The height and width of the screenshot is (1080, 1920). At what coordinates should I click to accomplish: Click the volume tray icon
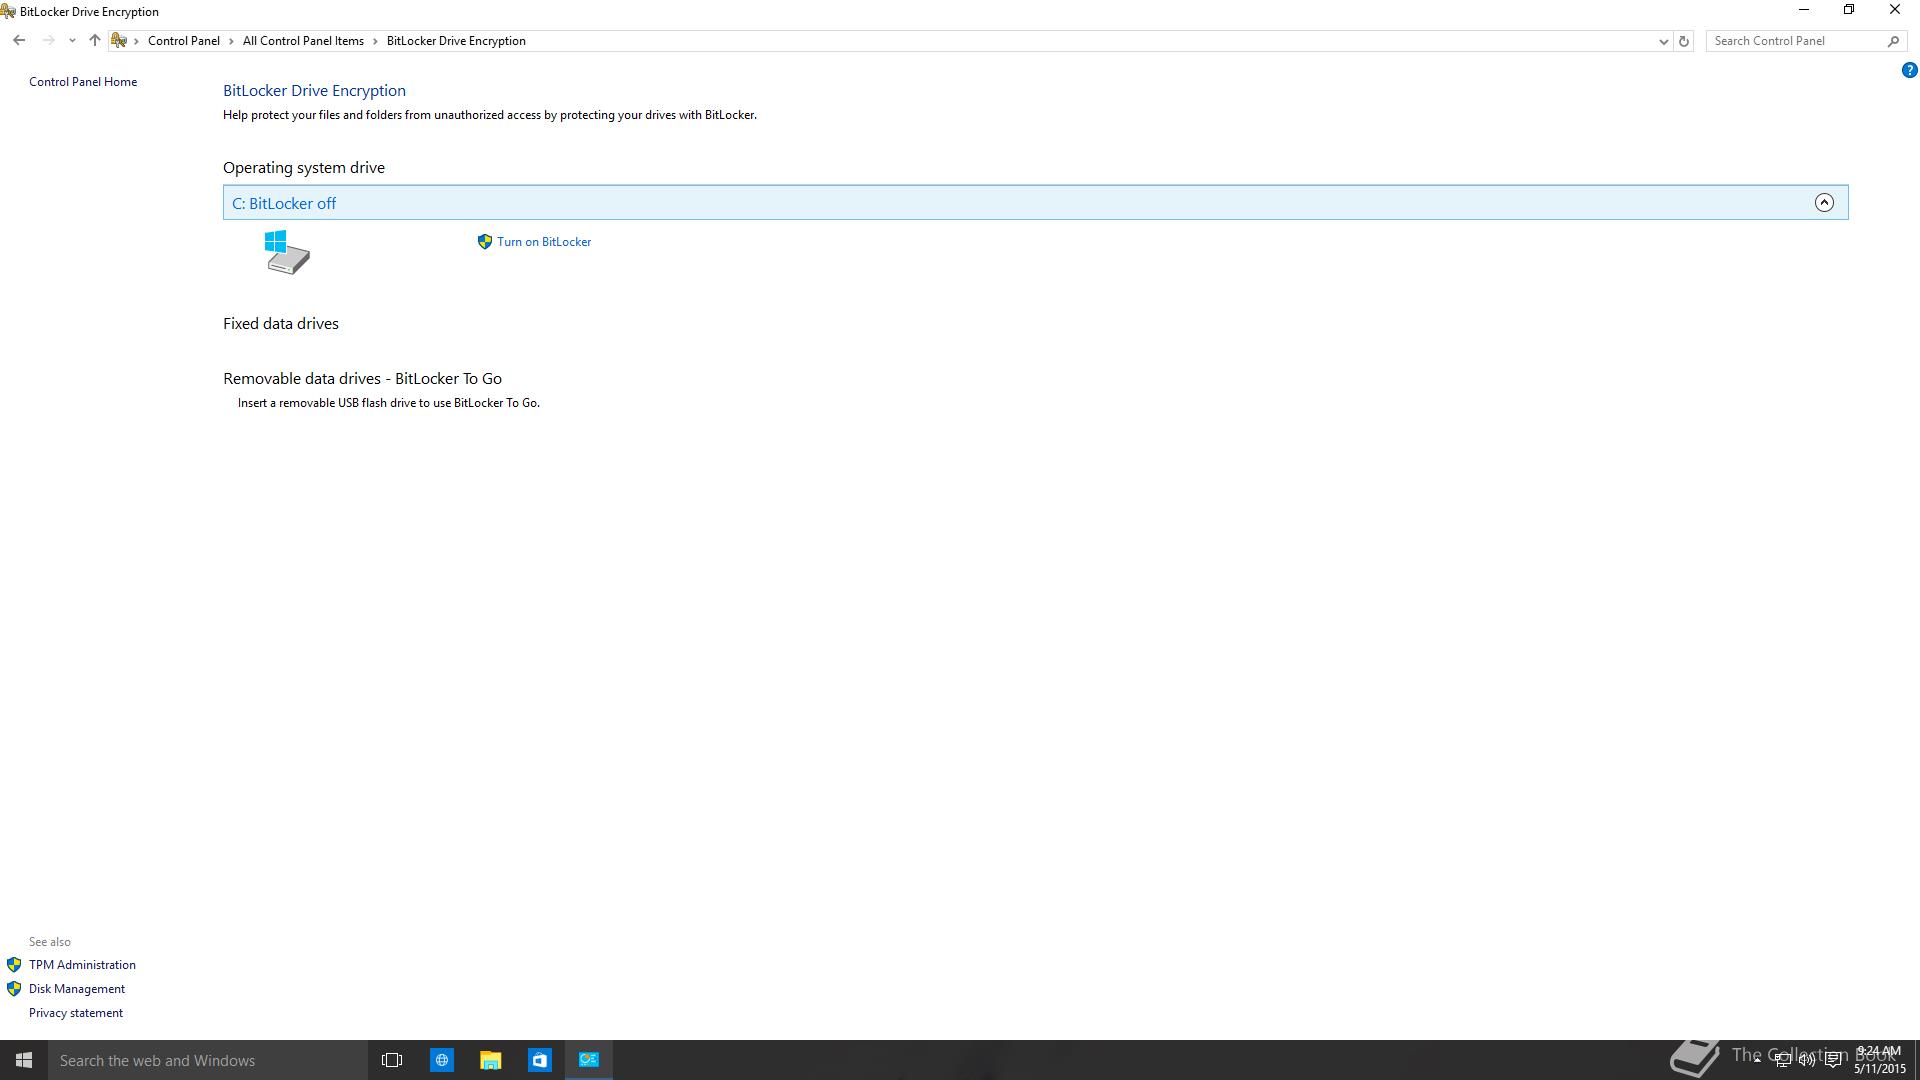point(1807,1060)
